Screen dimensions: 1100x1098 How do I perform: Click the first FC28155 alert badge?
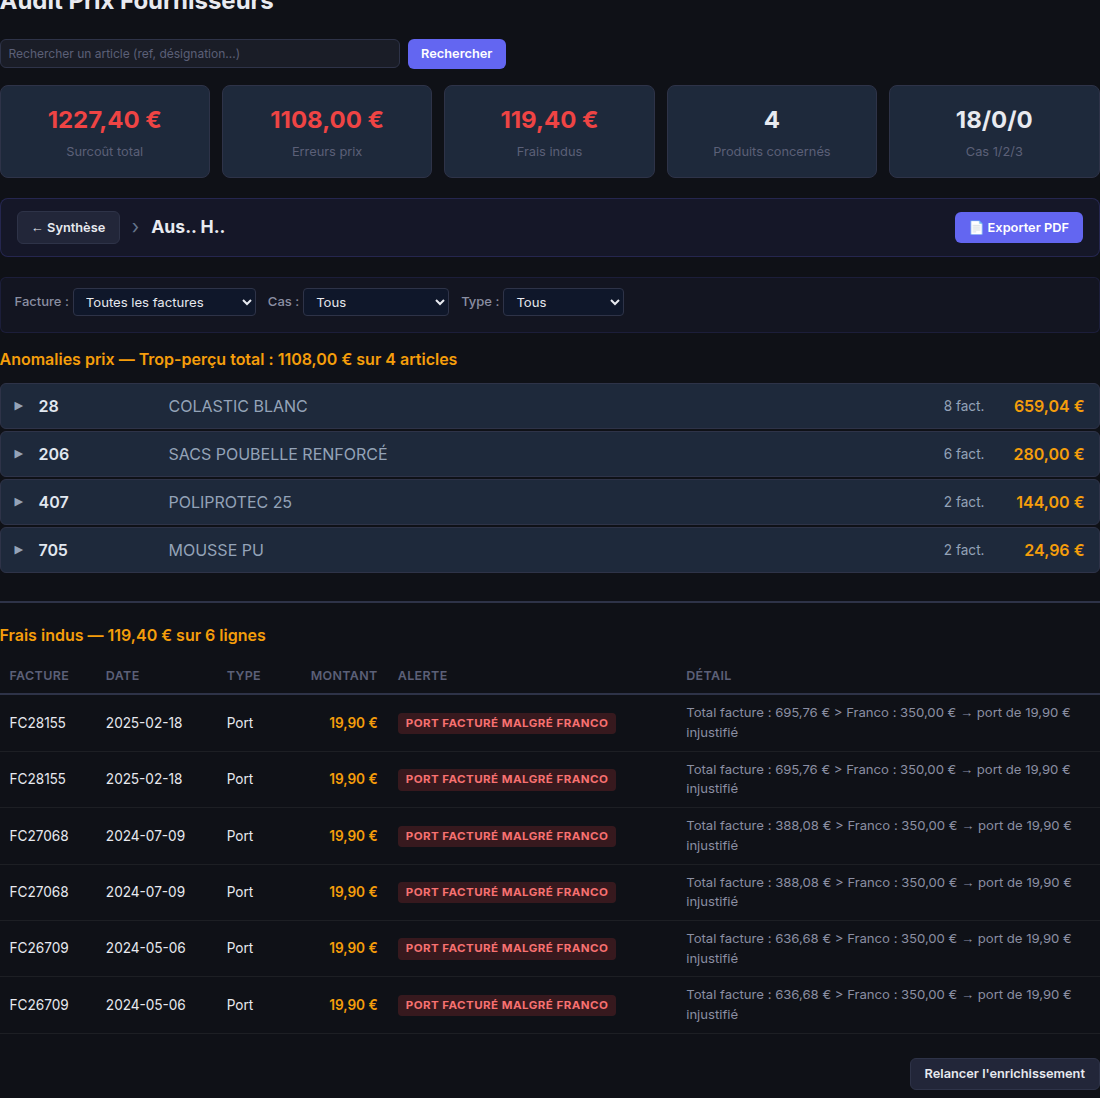[506, 723]
